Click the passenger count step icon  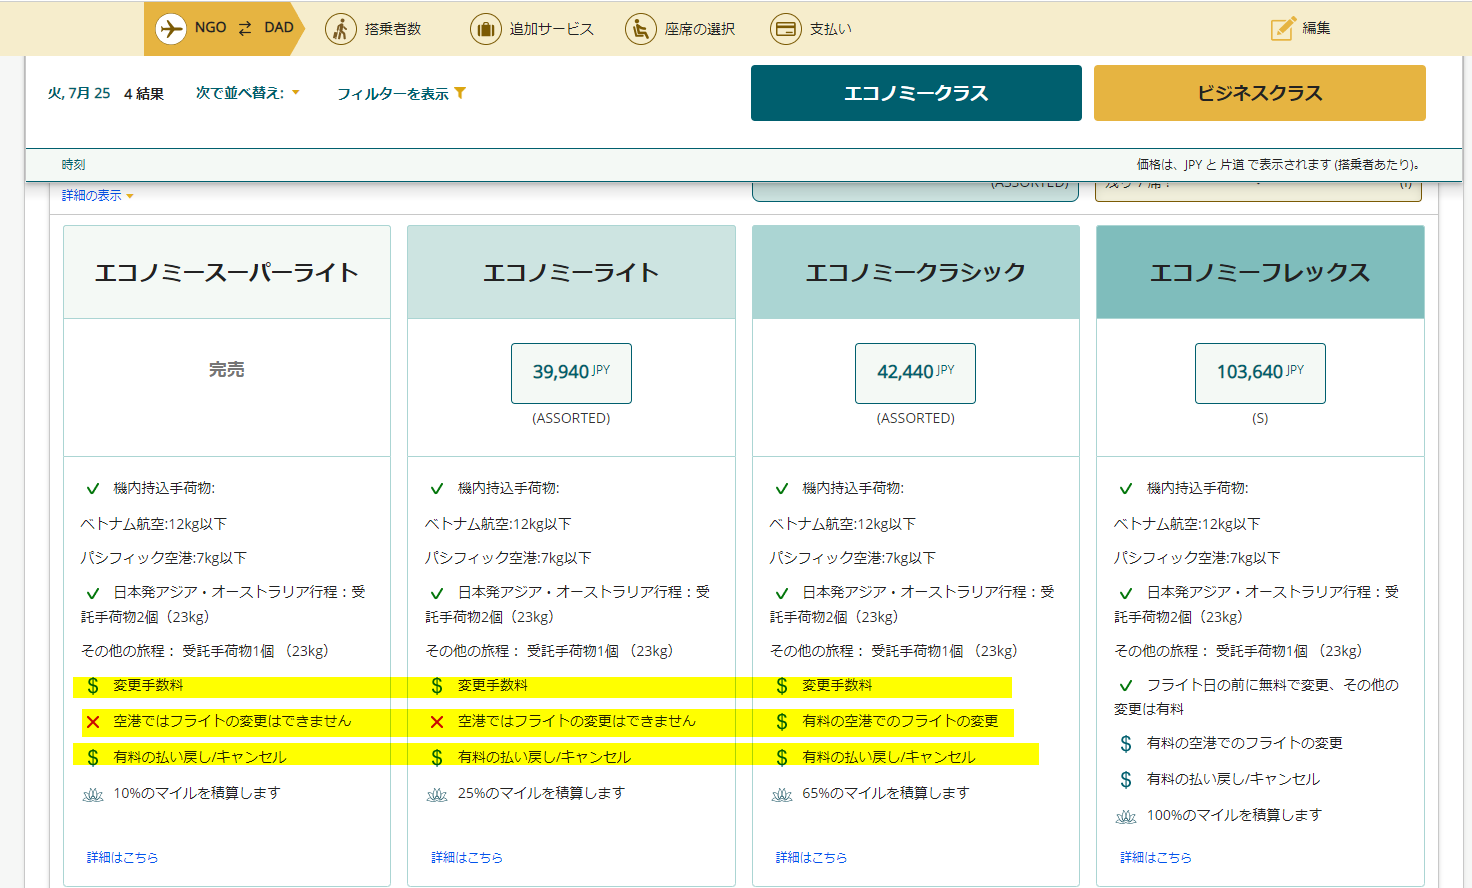[x=341, y=29]
